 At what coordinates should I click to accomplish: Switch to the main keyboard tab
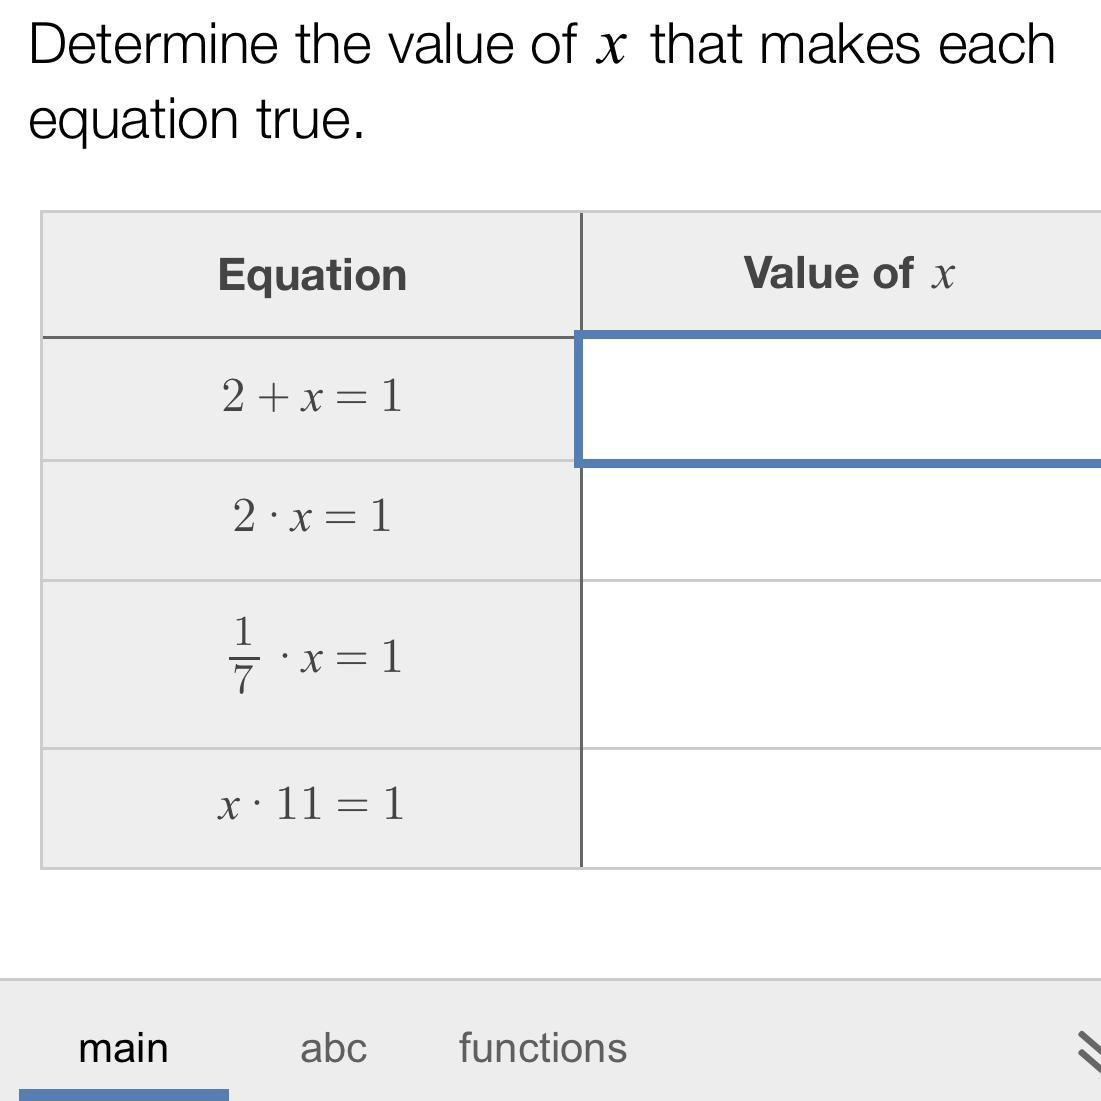tap(124, 1048)
